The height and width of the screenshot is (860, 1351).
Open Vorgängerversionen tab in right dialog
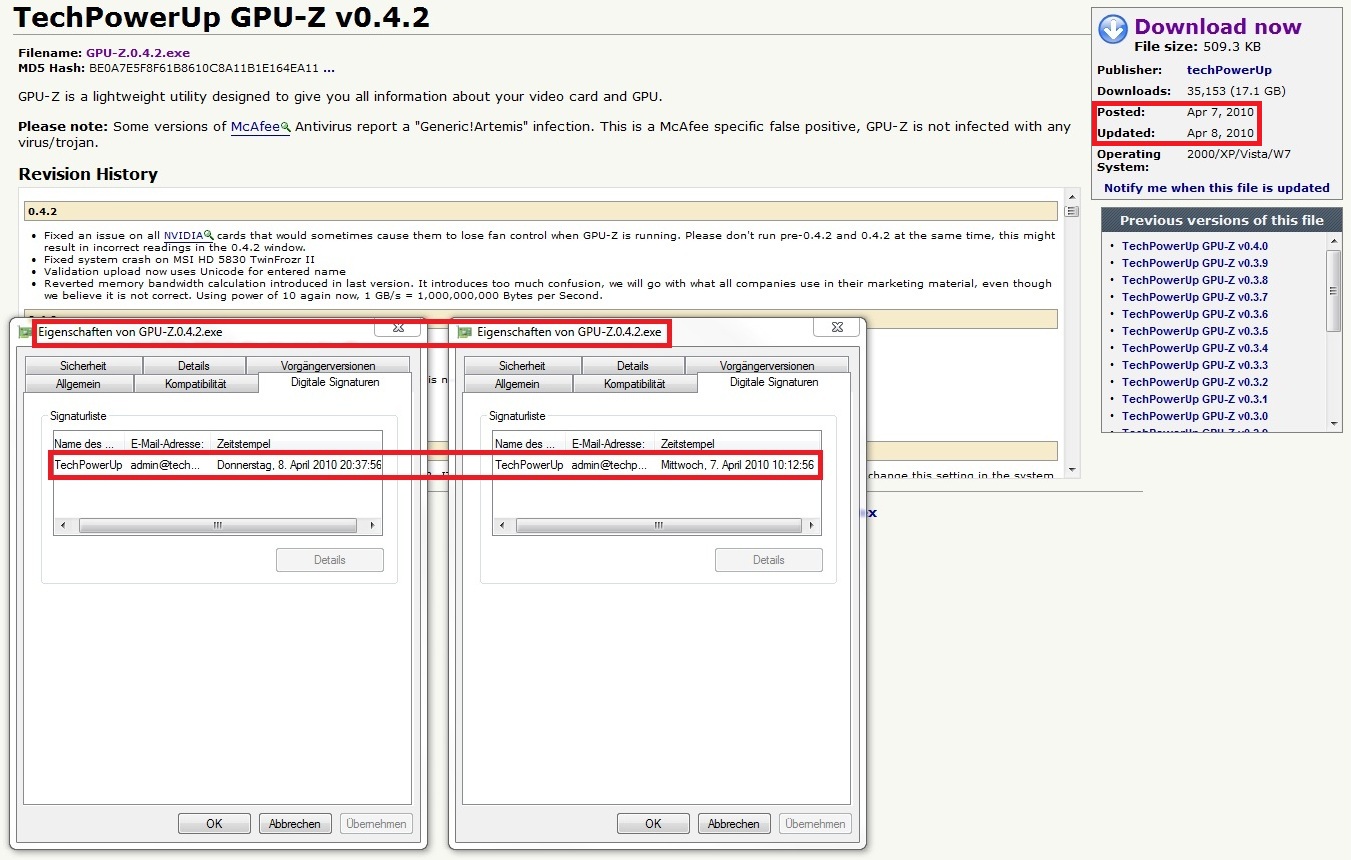click(x=767, y=366)
